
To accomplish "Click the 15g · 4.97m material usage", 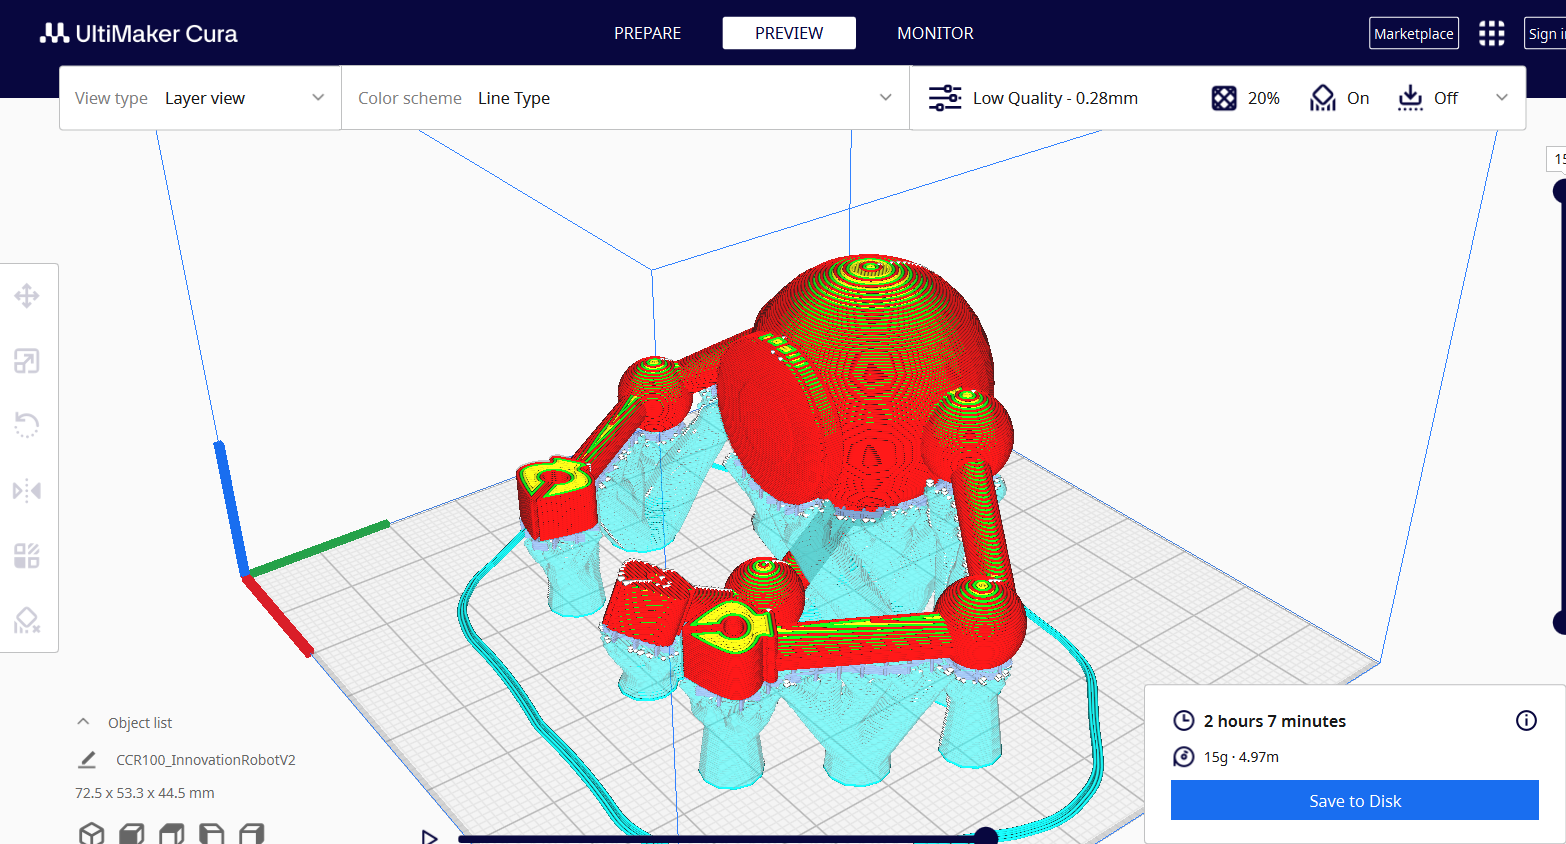I will click(x=1241, y=757).
